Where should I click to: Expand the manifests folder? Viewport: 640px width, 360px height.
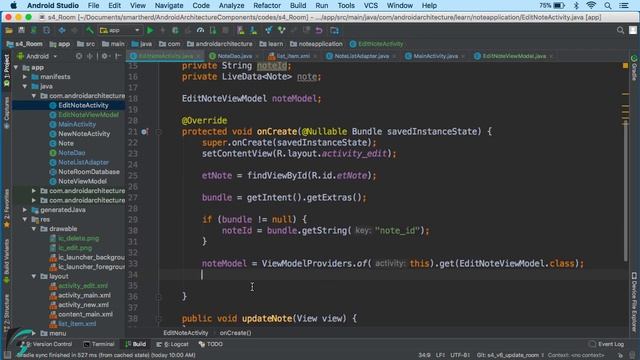(x=25, y=77)
